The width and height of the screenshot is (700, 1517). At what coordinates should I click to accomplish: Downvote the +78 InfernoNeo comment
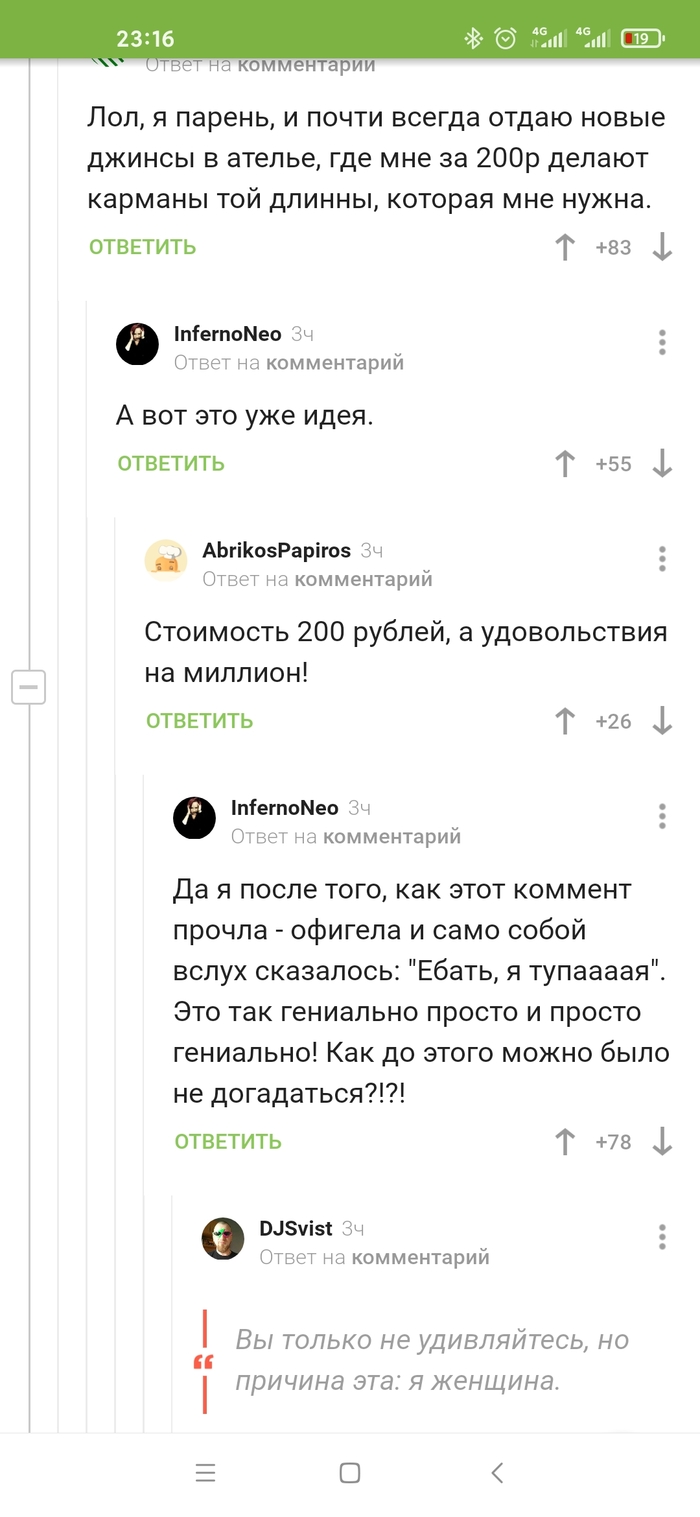pyautogui.click(x=662, y=1141)
